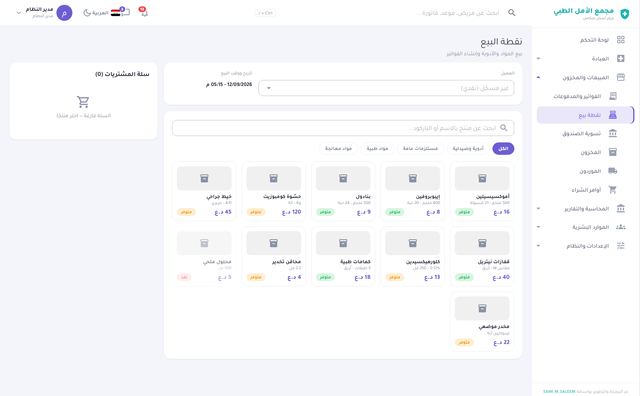Click the out-of-stock محلول ملحي card
The width and height of the screenshot is (640, 396).
coord(204,256)
